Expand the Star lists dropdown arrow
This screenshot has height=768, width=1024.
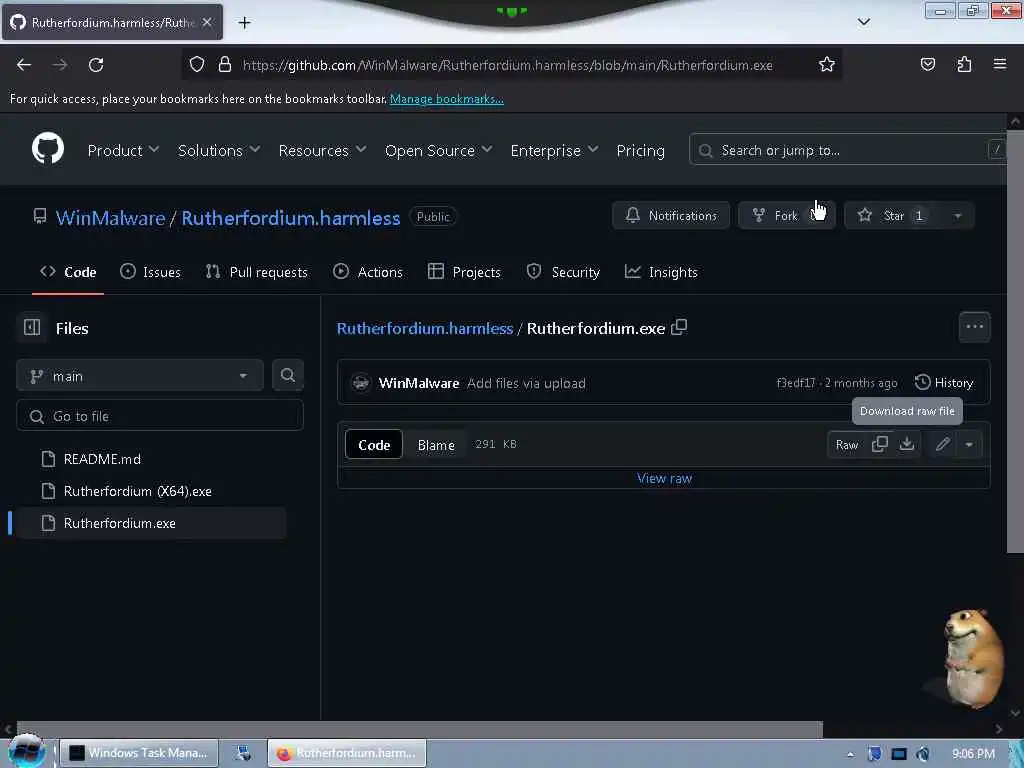(x=957, y=216)
